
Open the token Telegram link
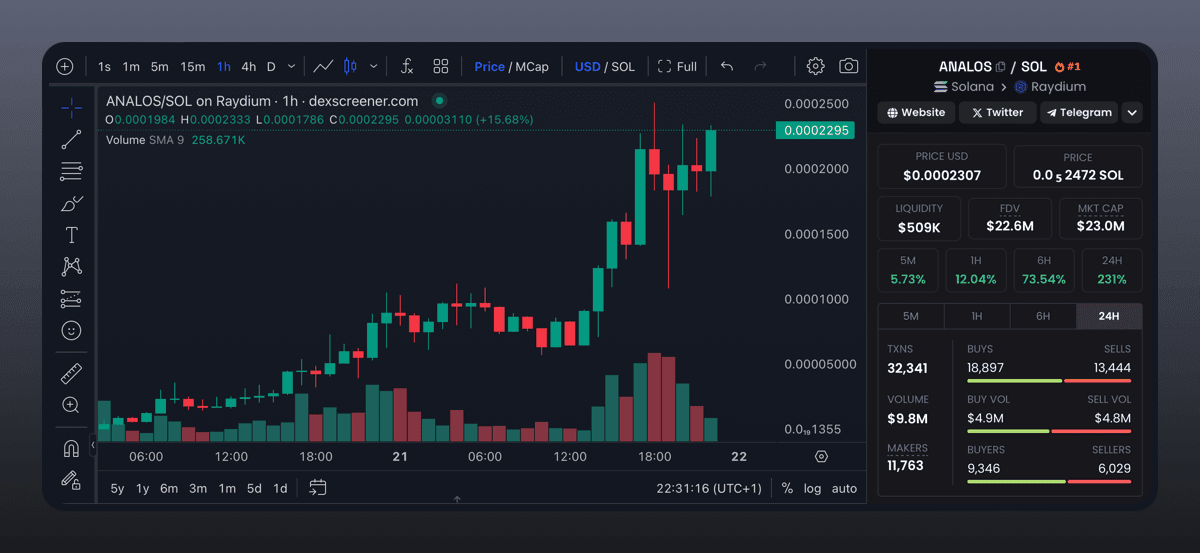[1079, 112]
